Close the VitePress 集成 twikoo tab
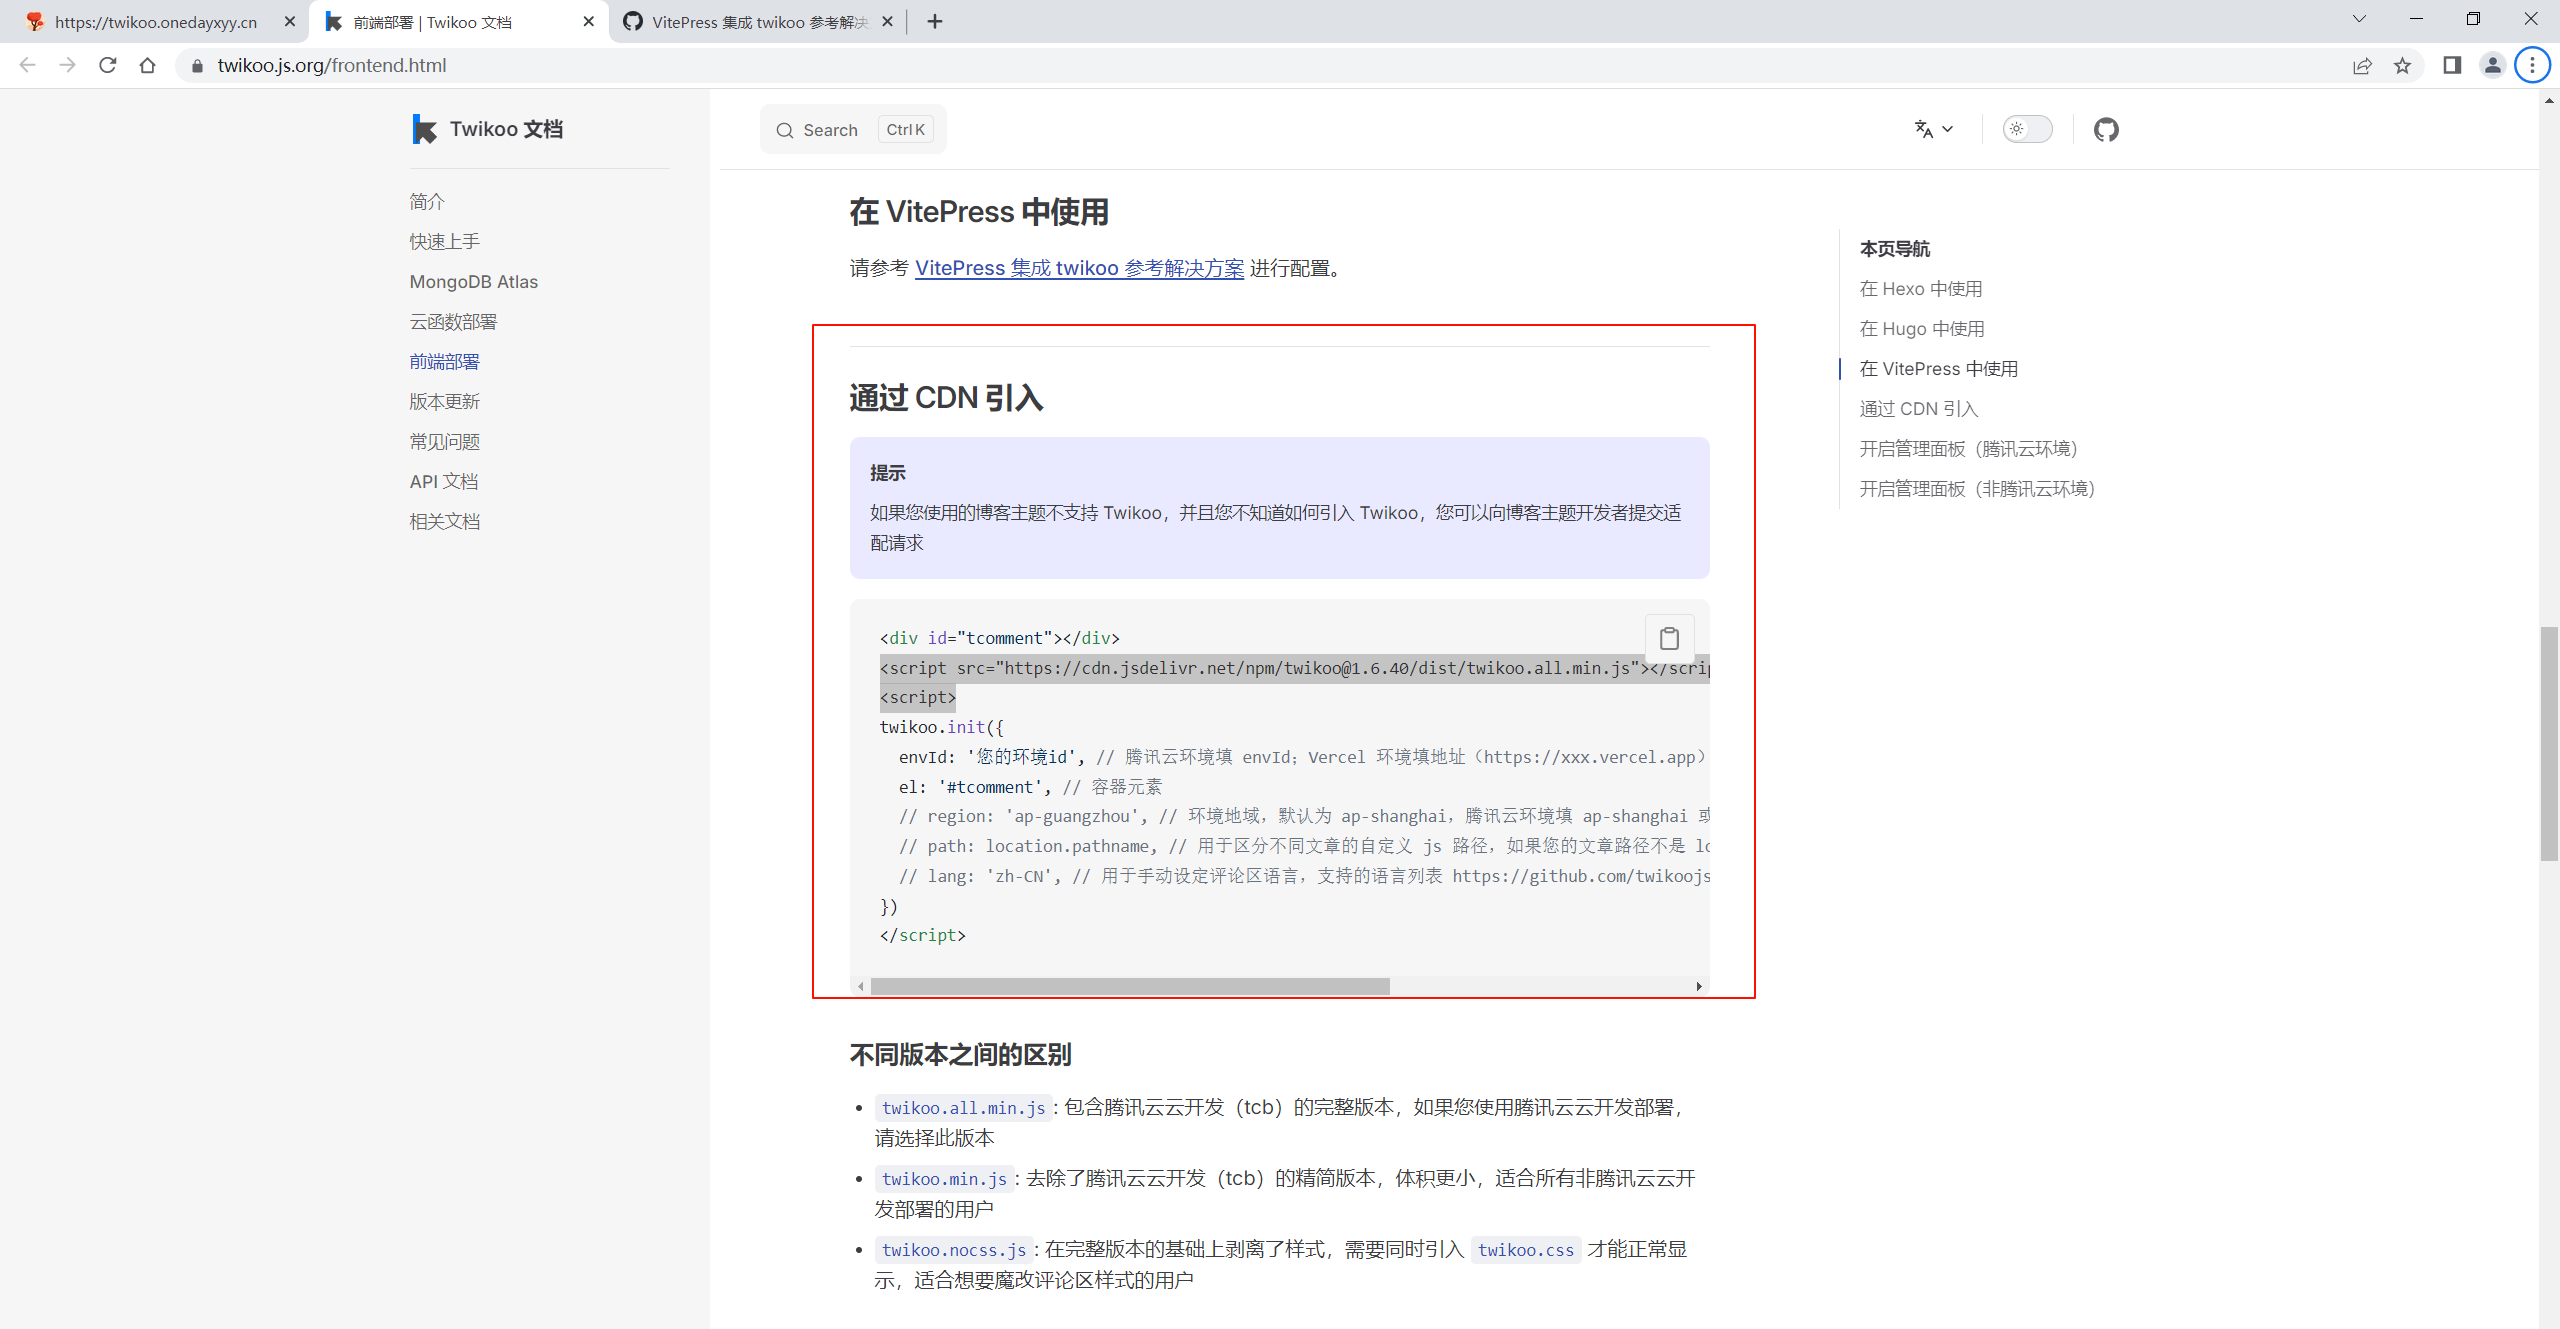Screen dimensions: 2560x1329 (887, 21)
